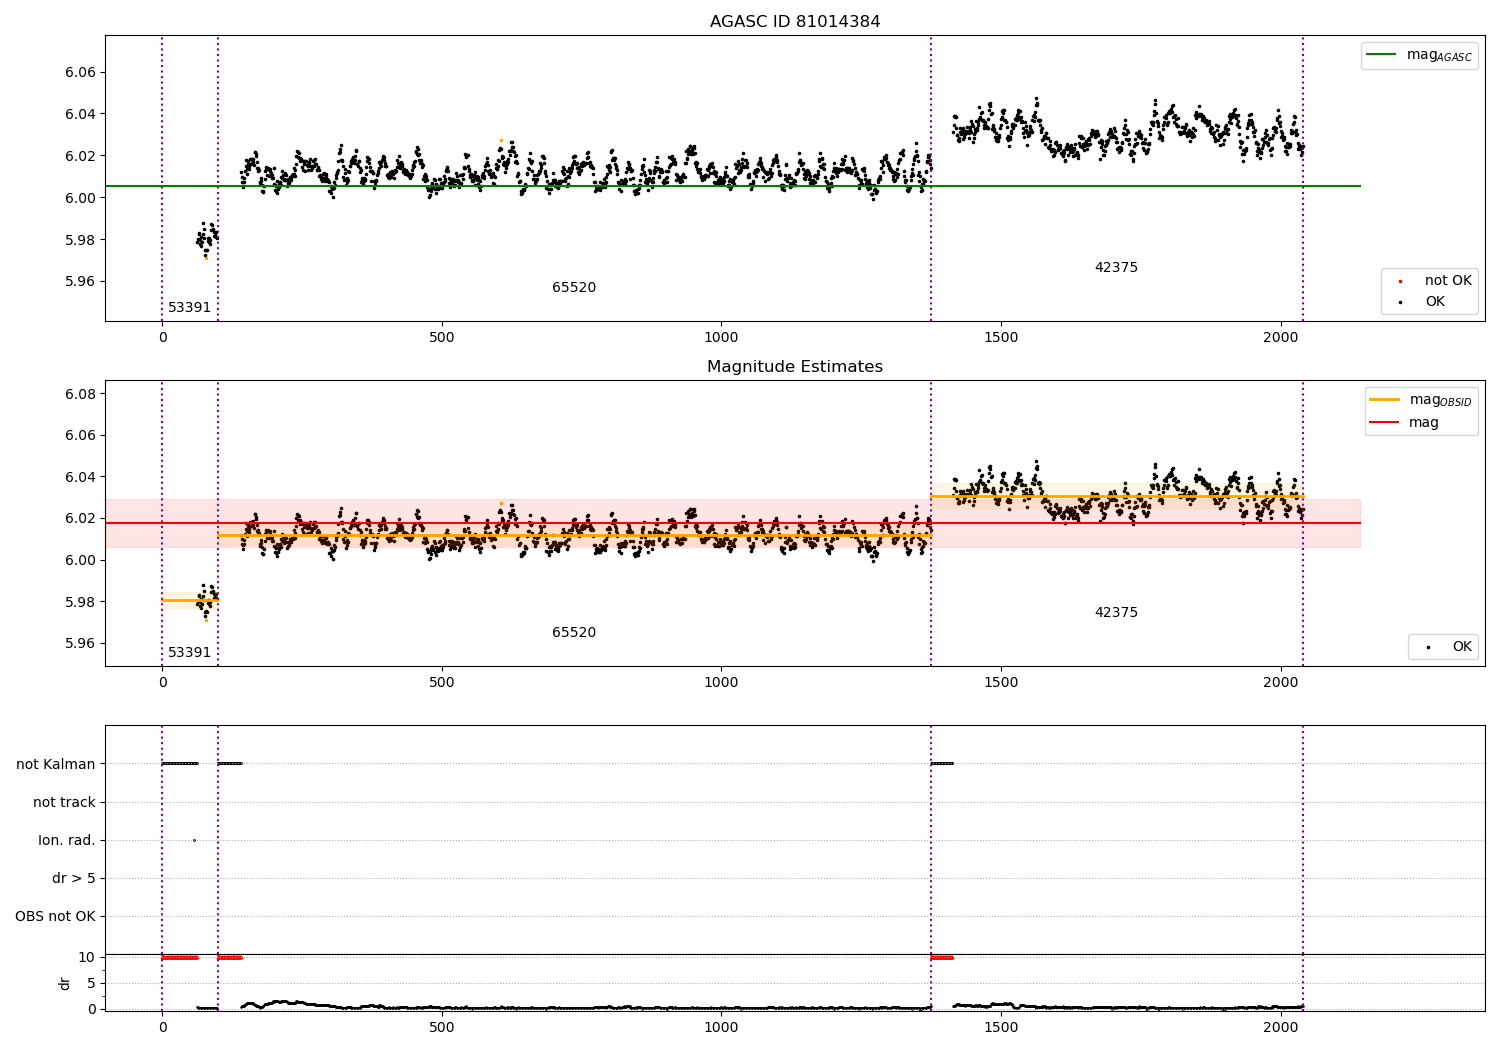Click the label '65520' in the middle plot

(574, 633)
